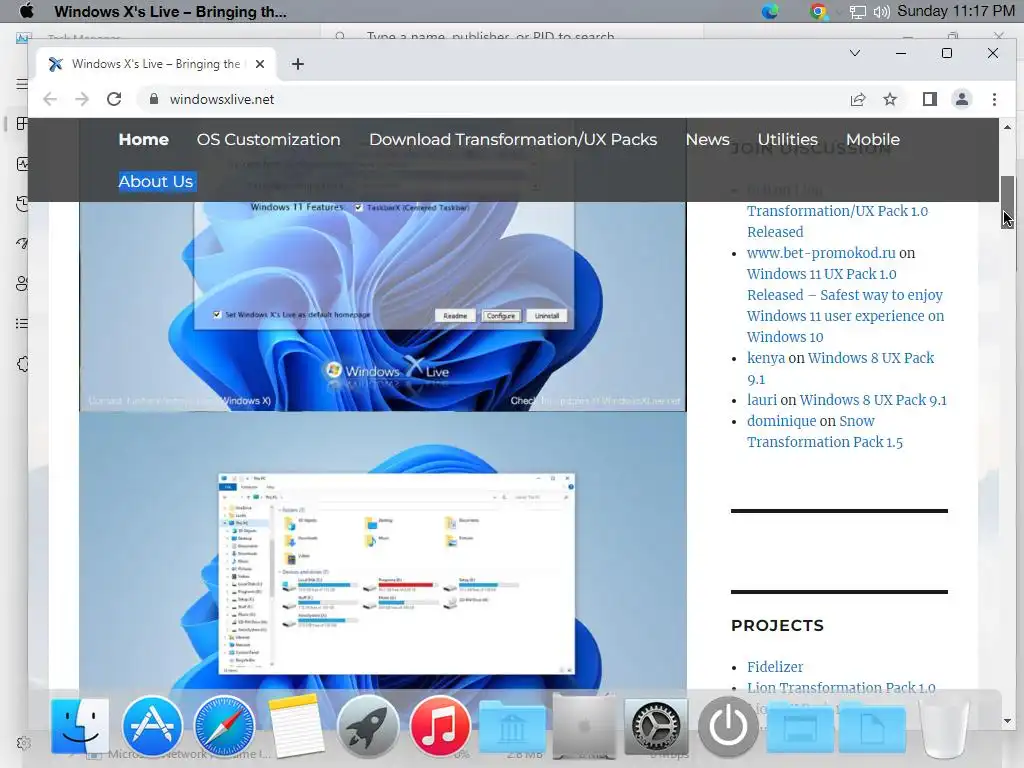
Task: Click the Apple logo menu
Action: [x=26, y=11]
